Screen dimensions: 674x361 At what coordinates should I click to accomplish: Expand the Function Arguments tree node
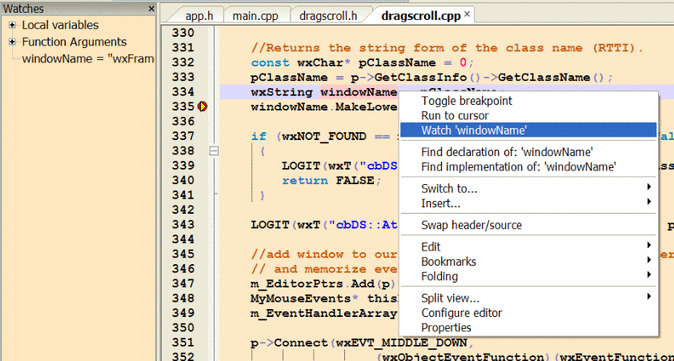[12, 42]
